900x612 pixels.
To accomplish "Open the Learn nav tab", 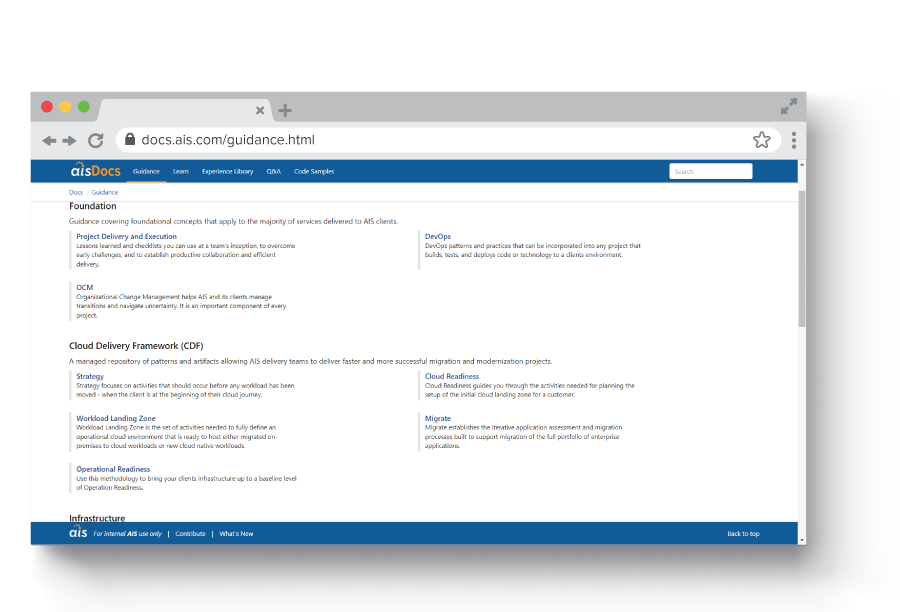I will click(181, 172).
